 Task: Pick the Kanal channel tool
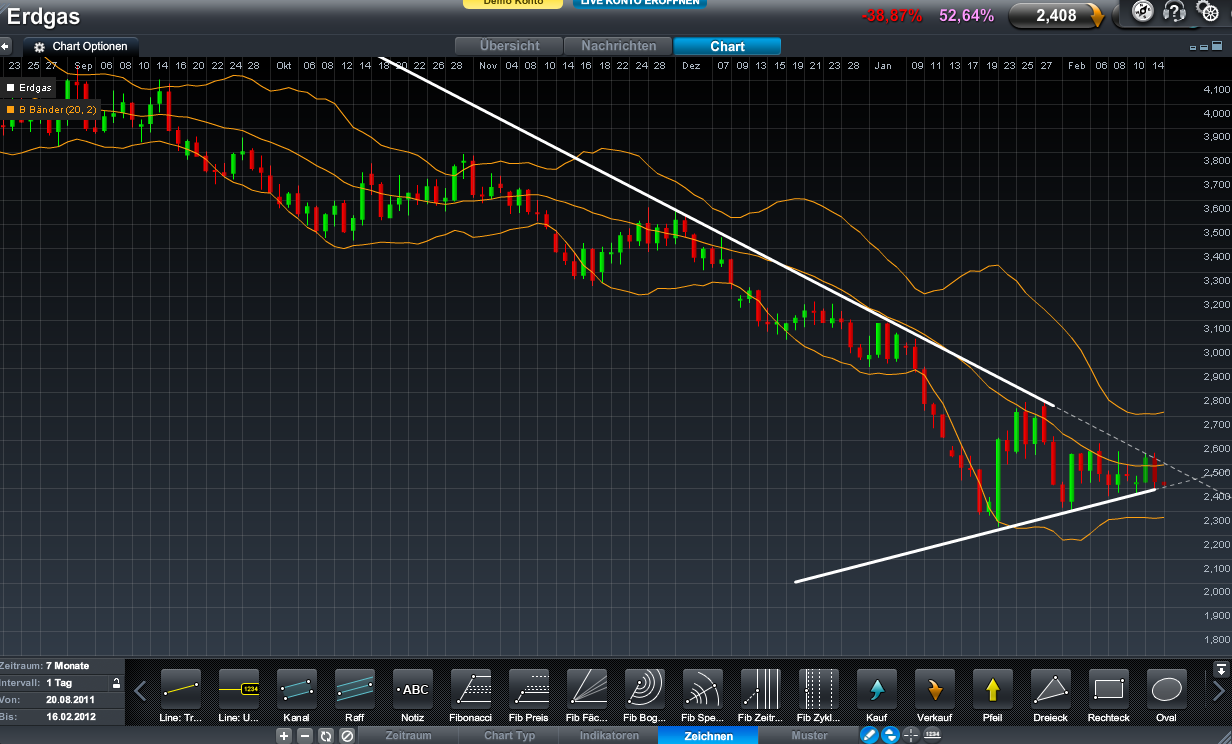(x=297, y=696)
